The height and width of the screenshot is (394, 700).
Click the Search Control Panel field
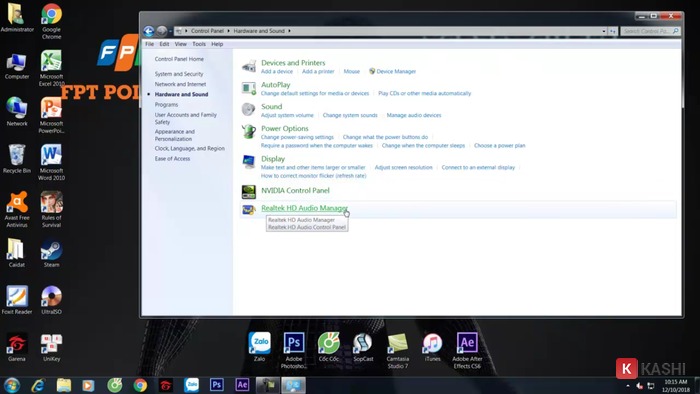tap(650, 31)
